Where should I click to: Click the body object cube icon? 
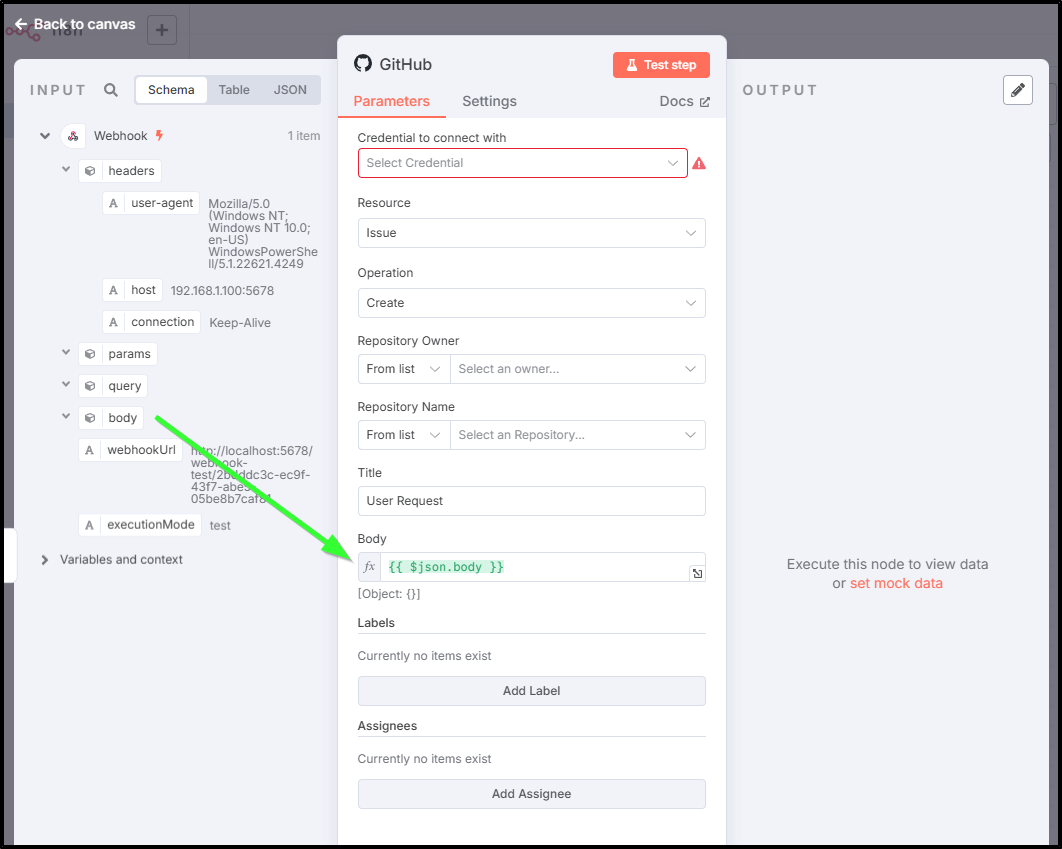pos(90,418)
